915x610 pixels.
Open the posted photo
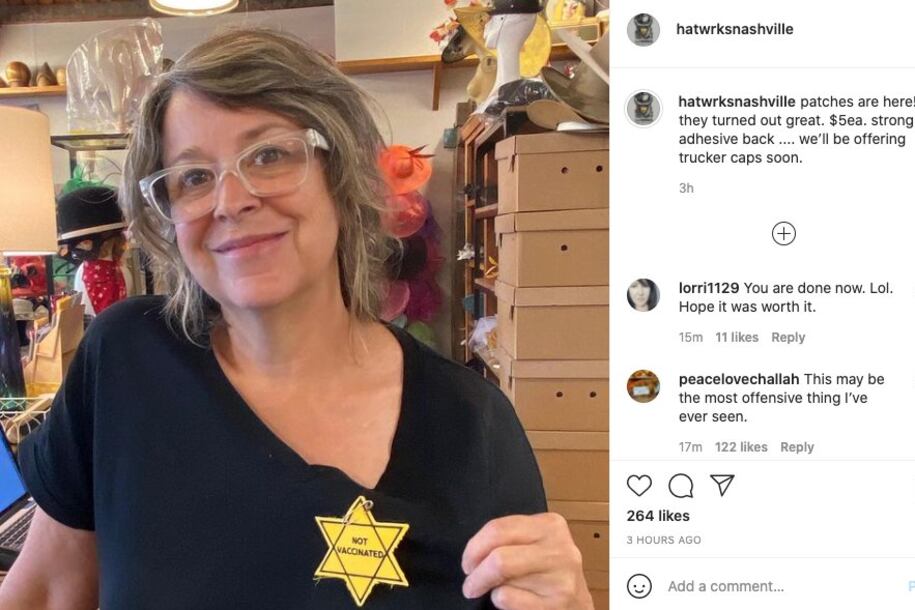[x=305, y=305]
